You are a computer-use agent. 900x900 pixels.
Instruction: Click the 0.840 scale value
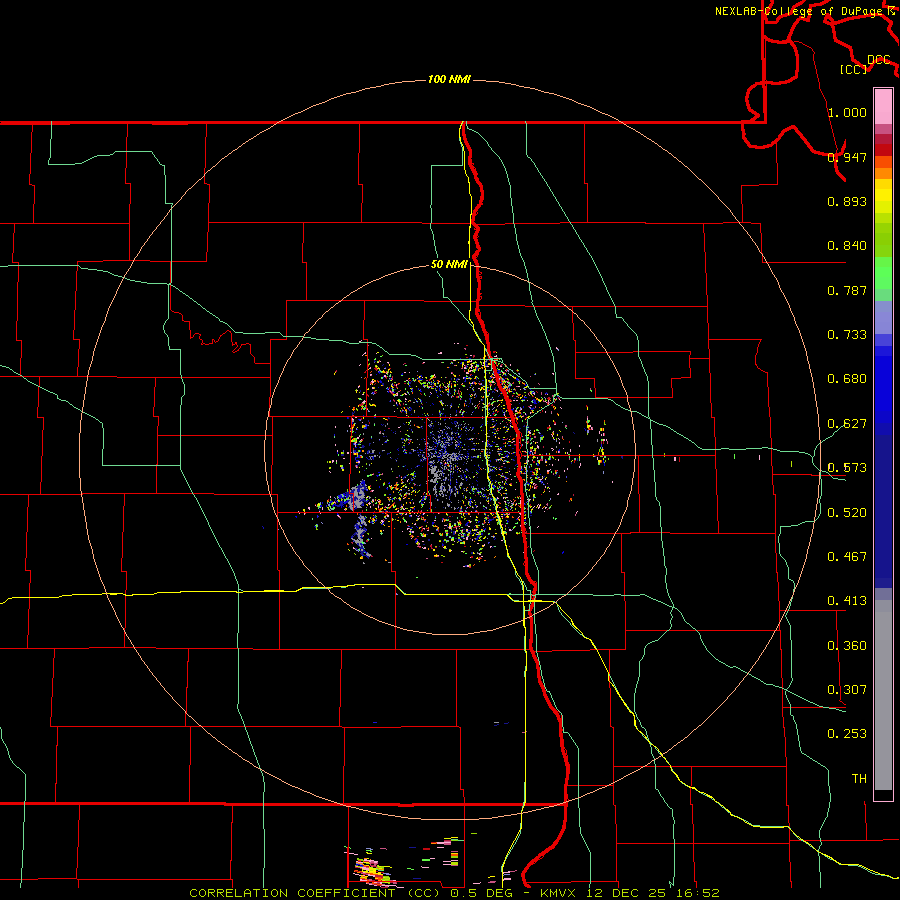click(847, 246)
